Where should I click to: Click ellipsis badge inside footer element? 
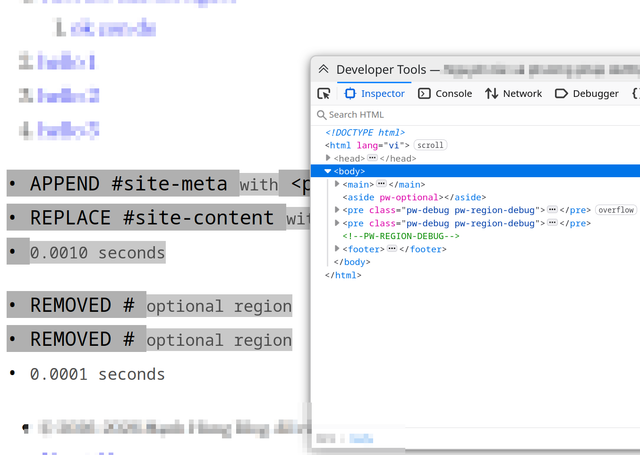(392, 249)
